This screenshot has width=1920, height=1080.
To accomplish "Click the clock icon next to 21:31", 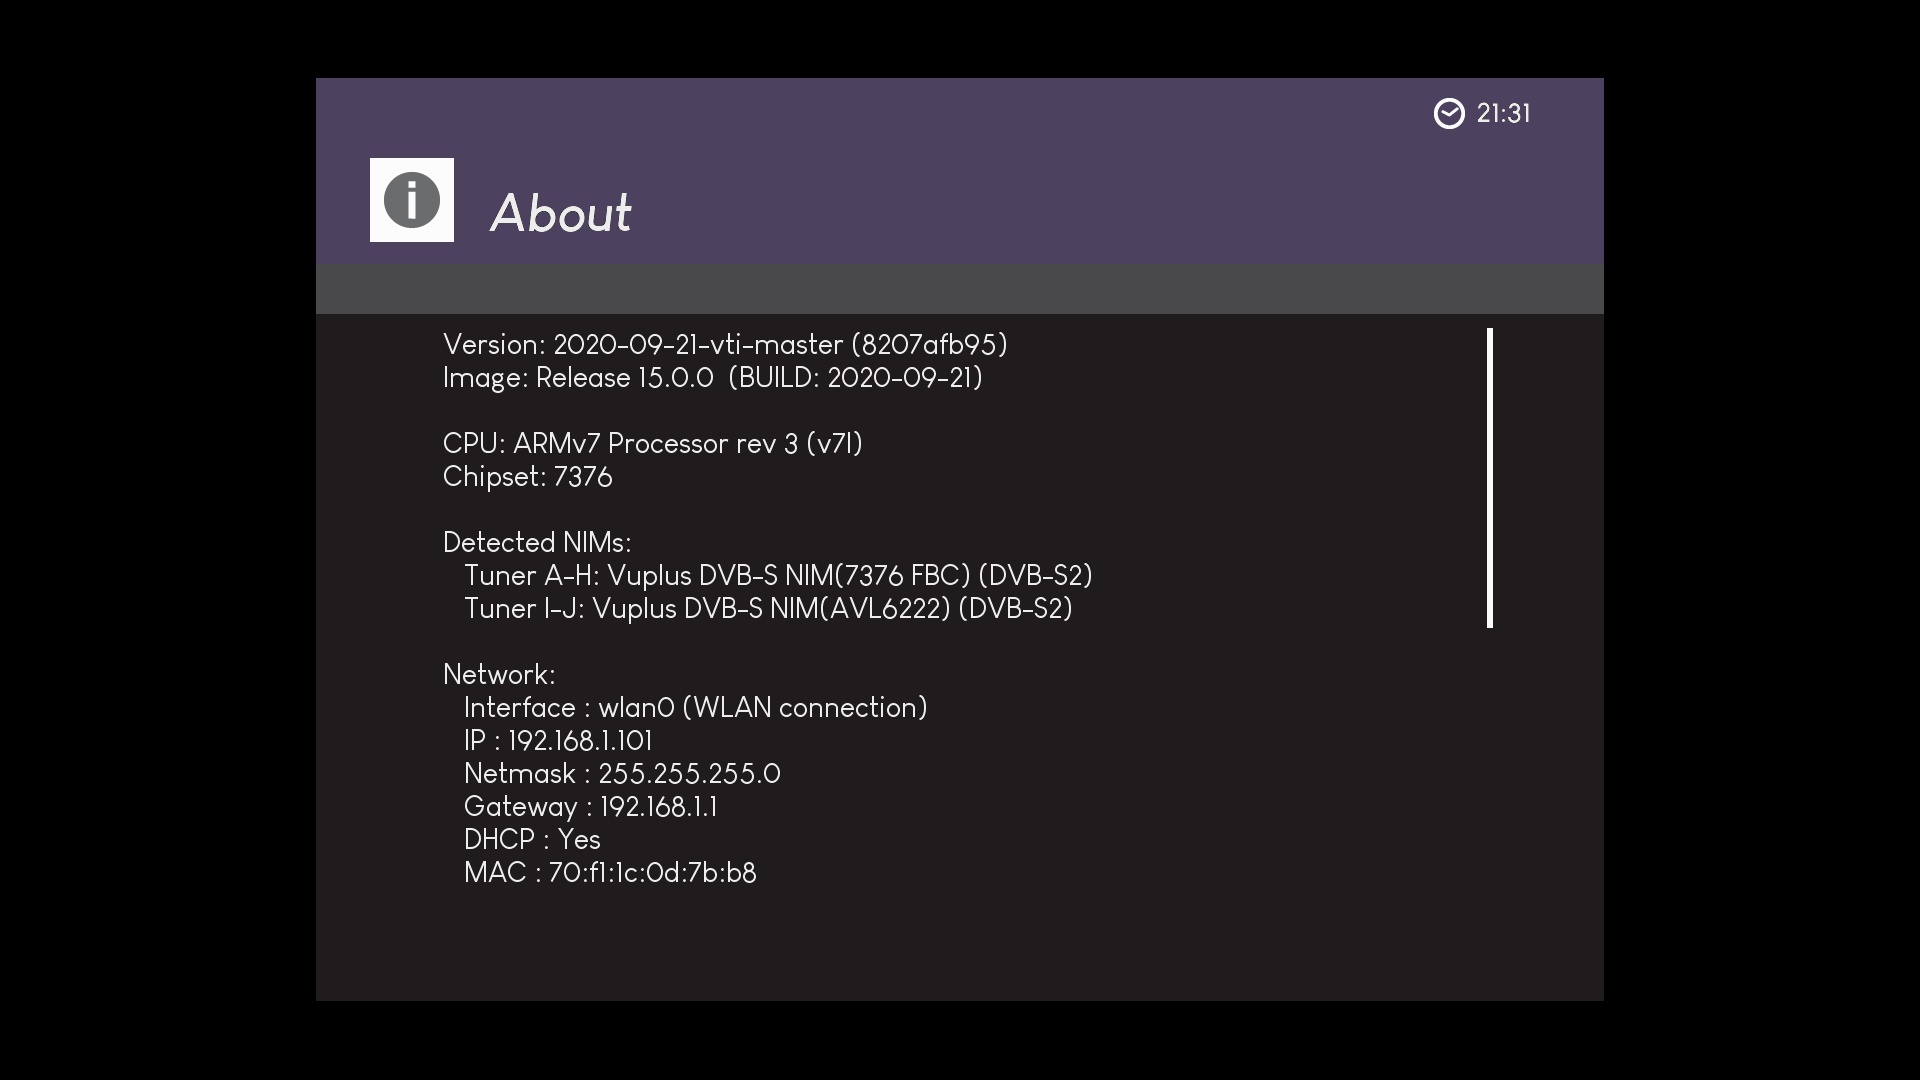I will point(1449,114).
